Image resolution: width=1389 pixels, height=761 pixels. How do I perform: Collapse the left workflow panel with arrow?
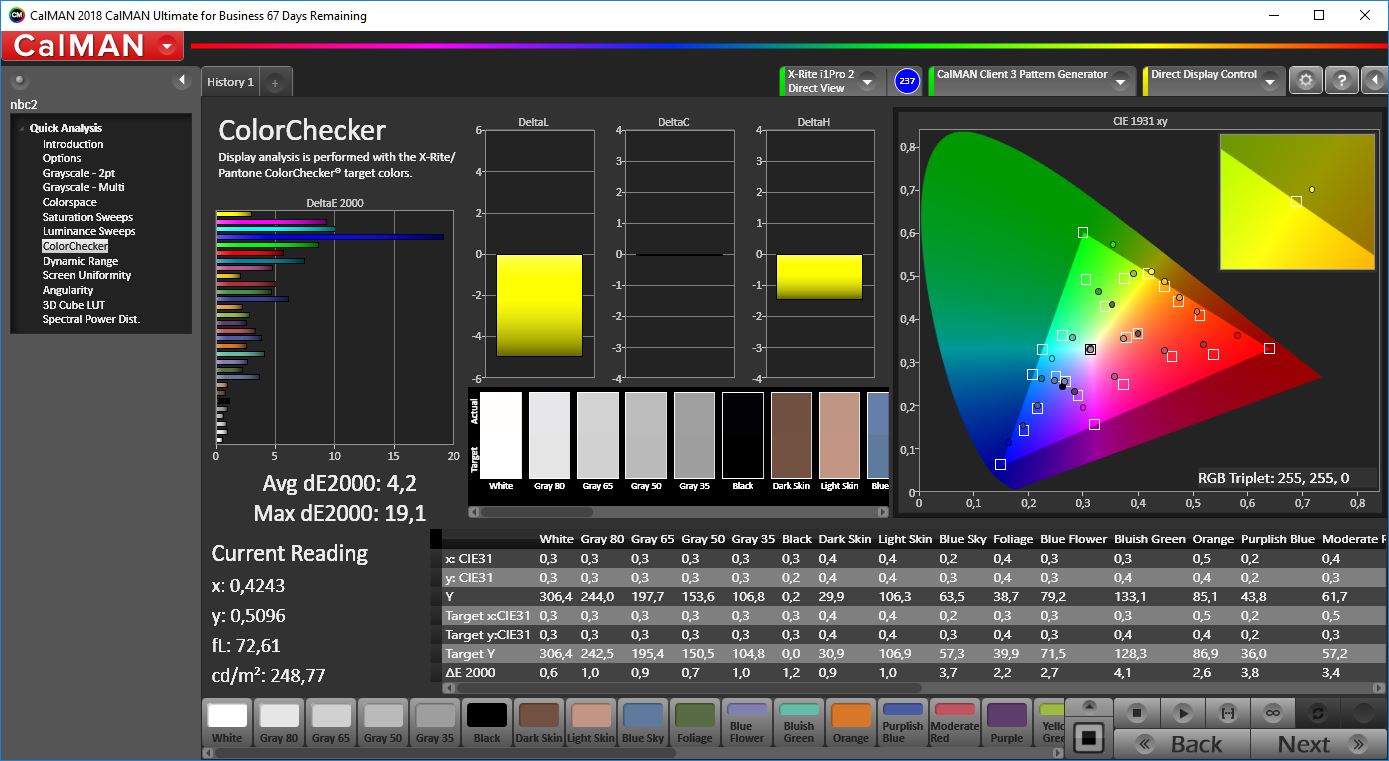coord(182,80)
